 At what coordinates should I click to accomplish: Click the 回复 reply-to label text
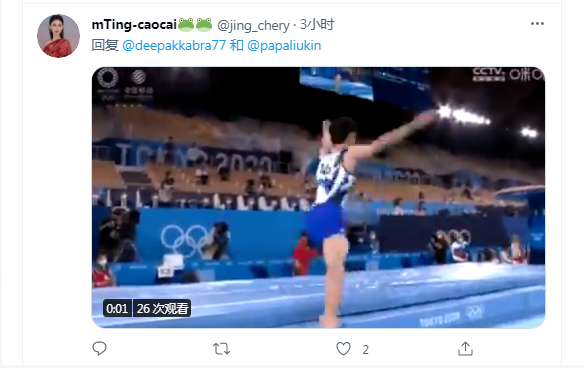click(x=105, y=45)
